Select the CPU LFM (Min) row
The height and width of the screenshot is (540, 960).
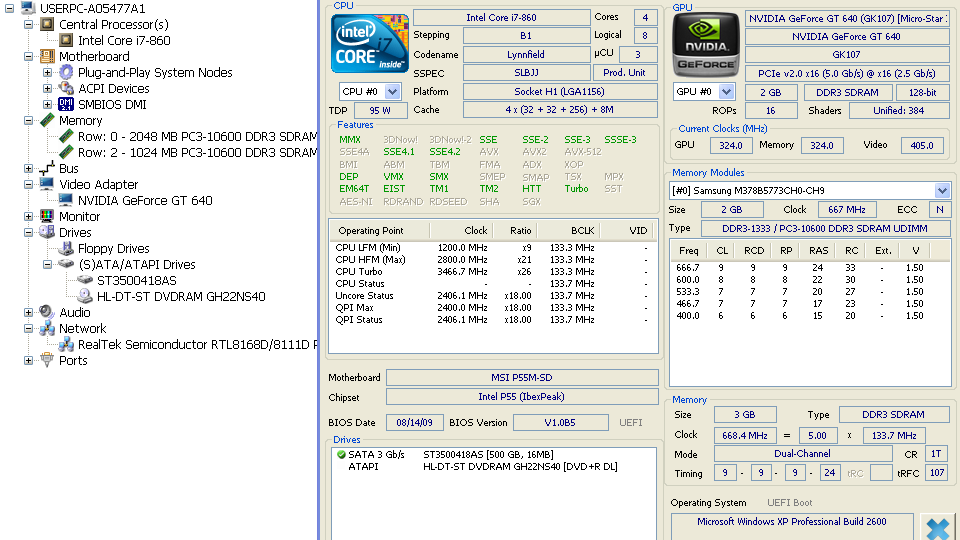(493, 247)
